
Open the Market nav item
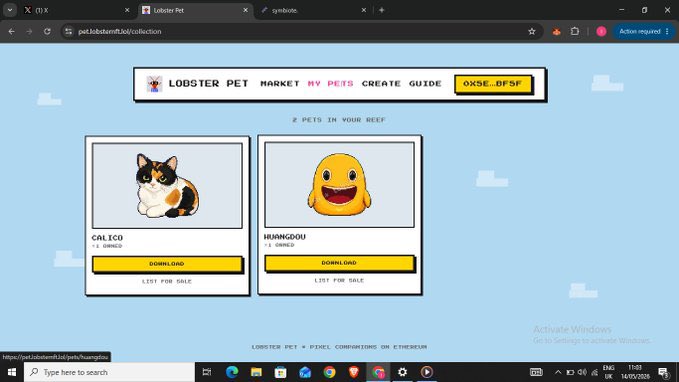280,84
